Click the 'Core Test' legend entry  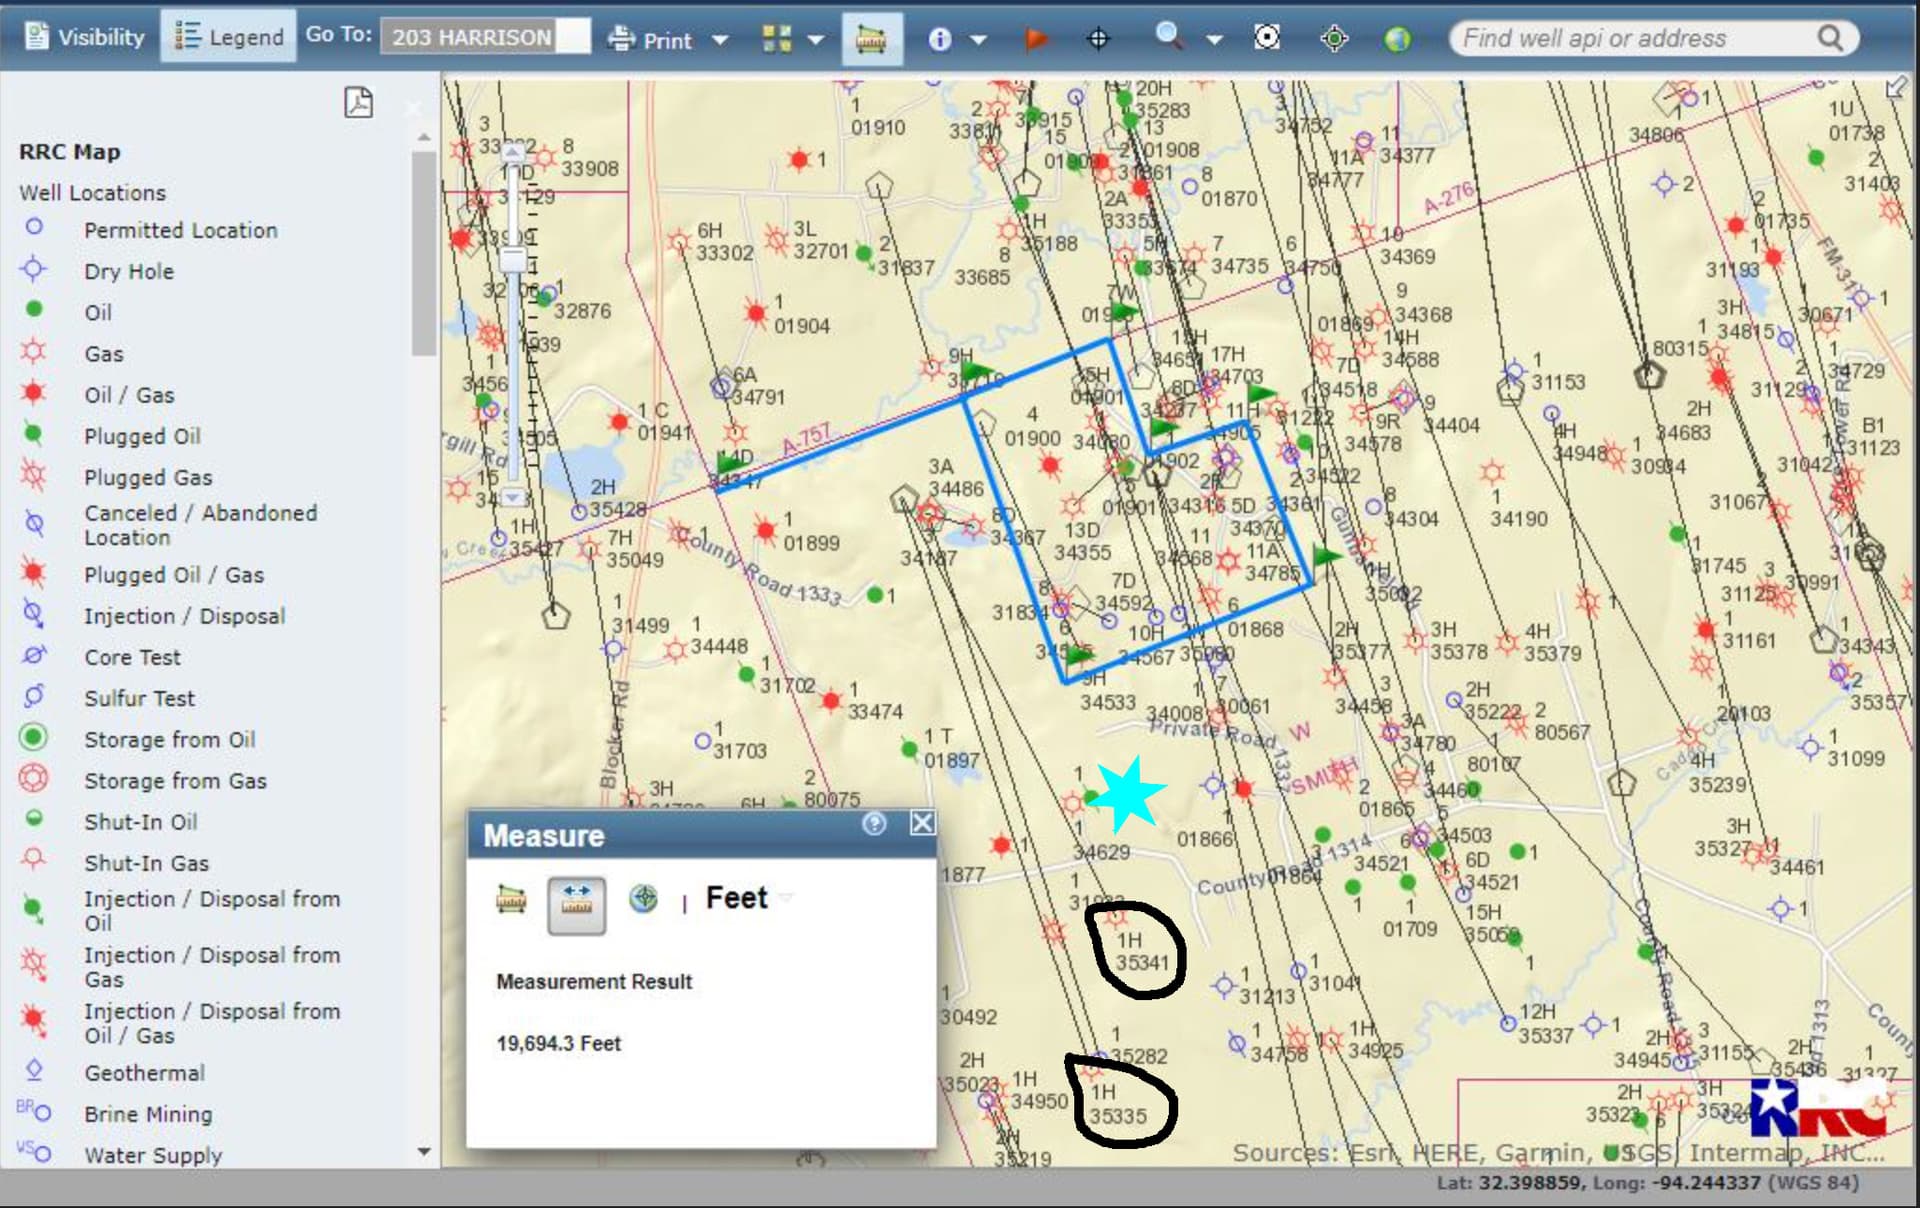132,657
